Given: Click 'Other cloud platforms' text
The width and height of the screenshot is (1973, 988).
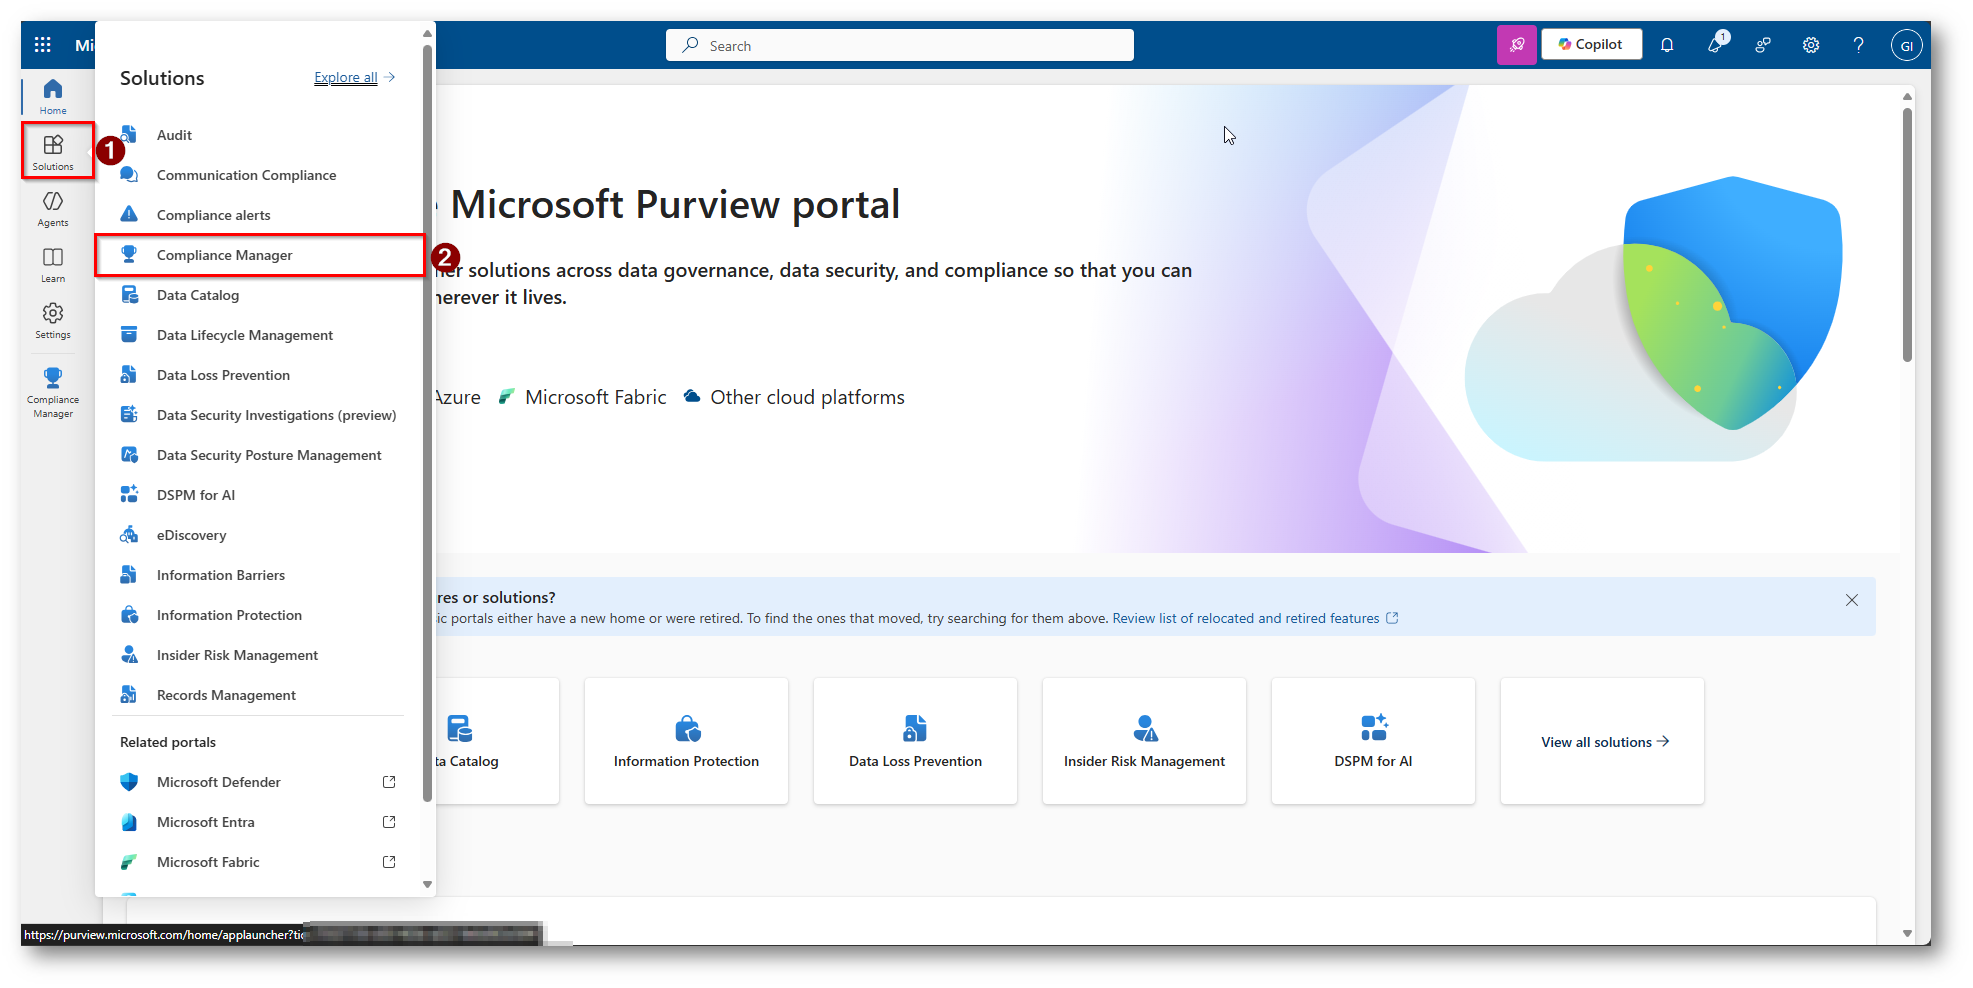Looking at the screenshot, I should [807, 397].
